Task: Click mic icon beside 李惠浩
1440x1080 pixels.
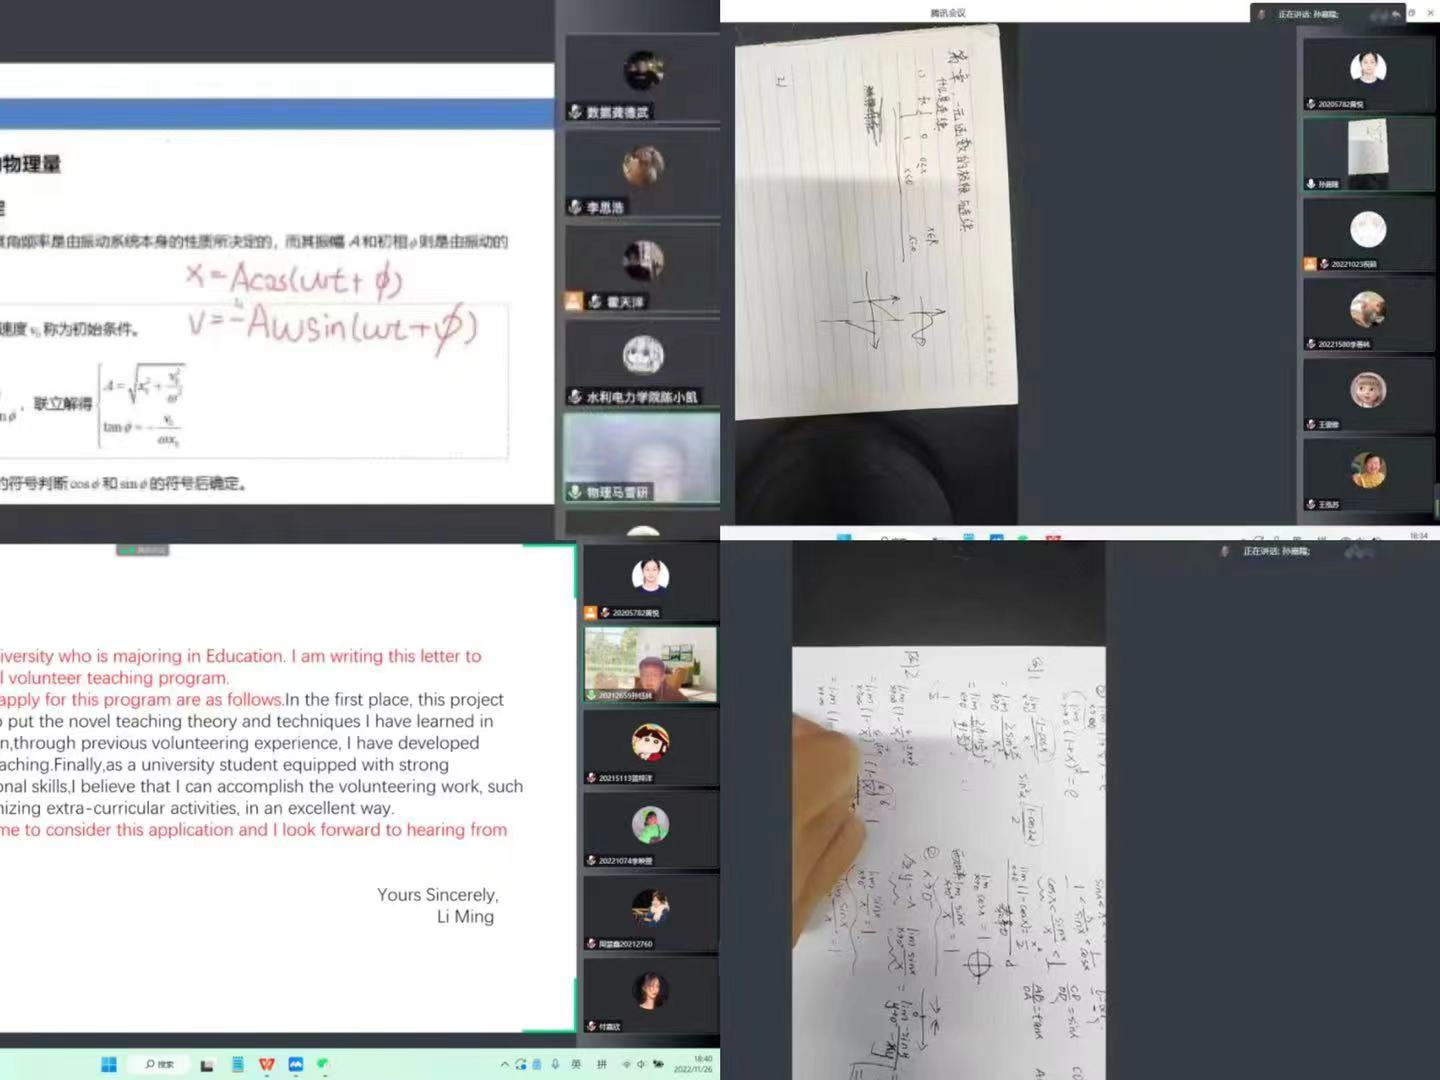Action: coord(575,207)
